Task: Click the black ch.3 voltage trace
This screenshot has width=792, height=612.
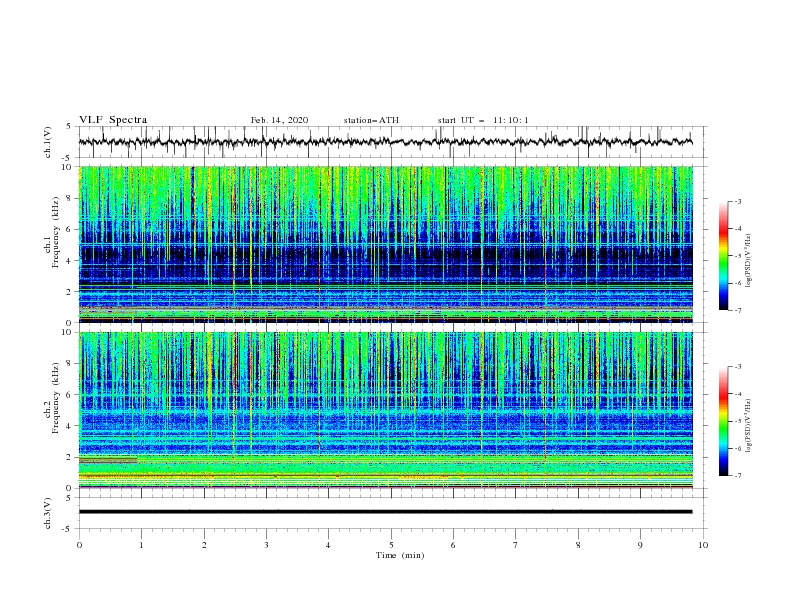Action: pyautogui.click(x=385, y=512)
